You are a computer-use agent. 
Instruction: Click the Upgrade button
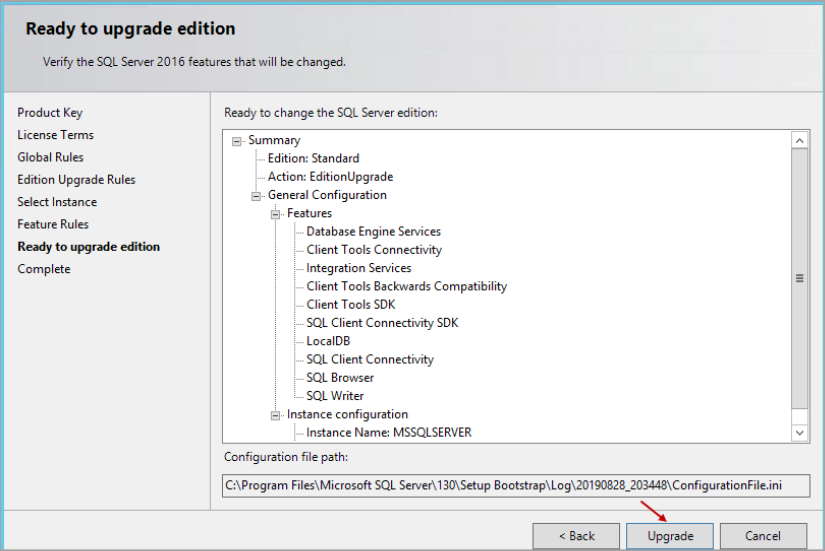(x=670, y=536)
